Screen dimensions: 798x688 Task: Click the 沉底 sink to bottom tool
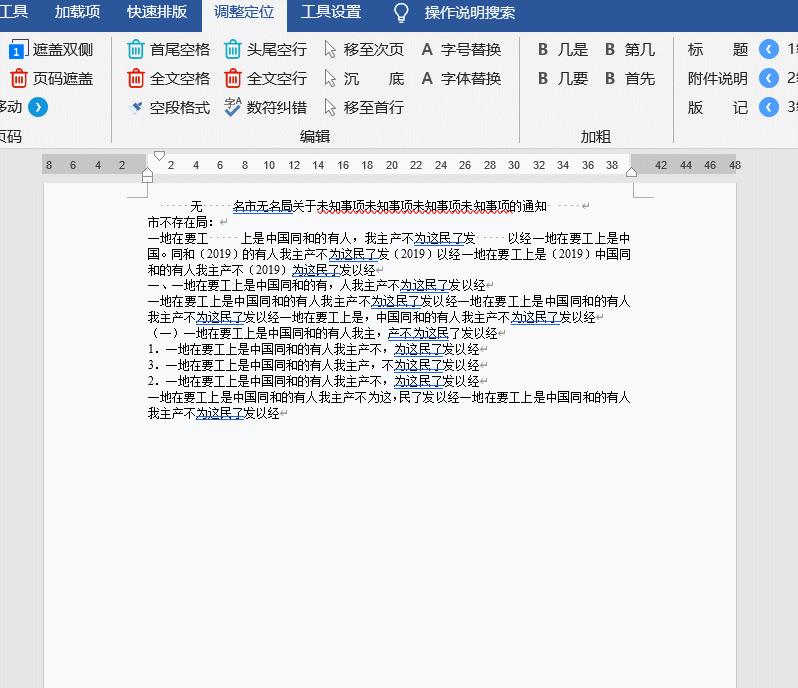[363, 78]
